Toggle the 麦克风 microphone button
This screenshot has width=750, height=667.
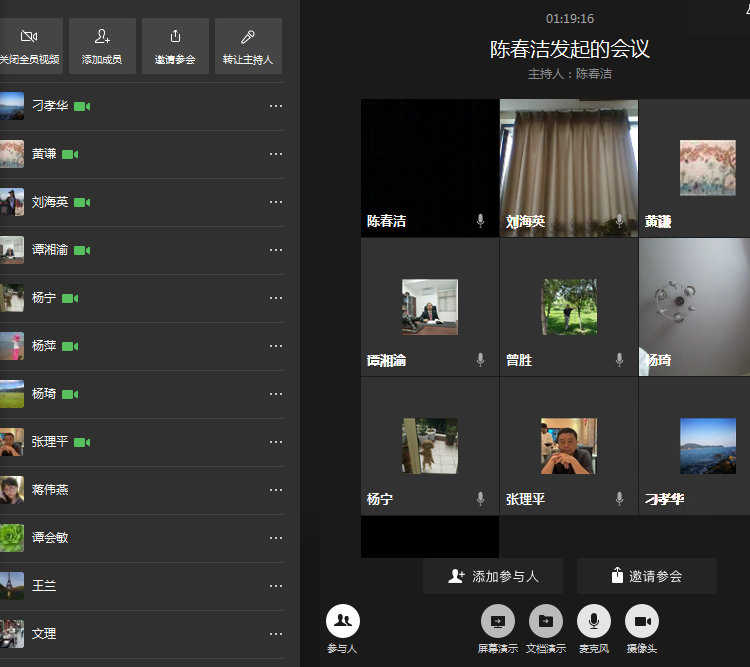[594, 621]
